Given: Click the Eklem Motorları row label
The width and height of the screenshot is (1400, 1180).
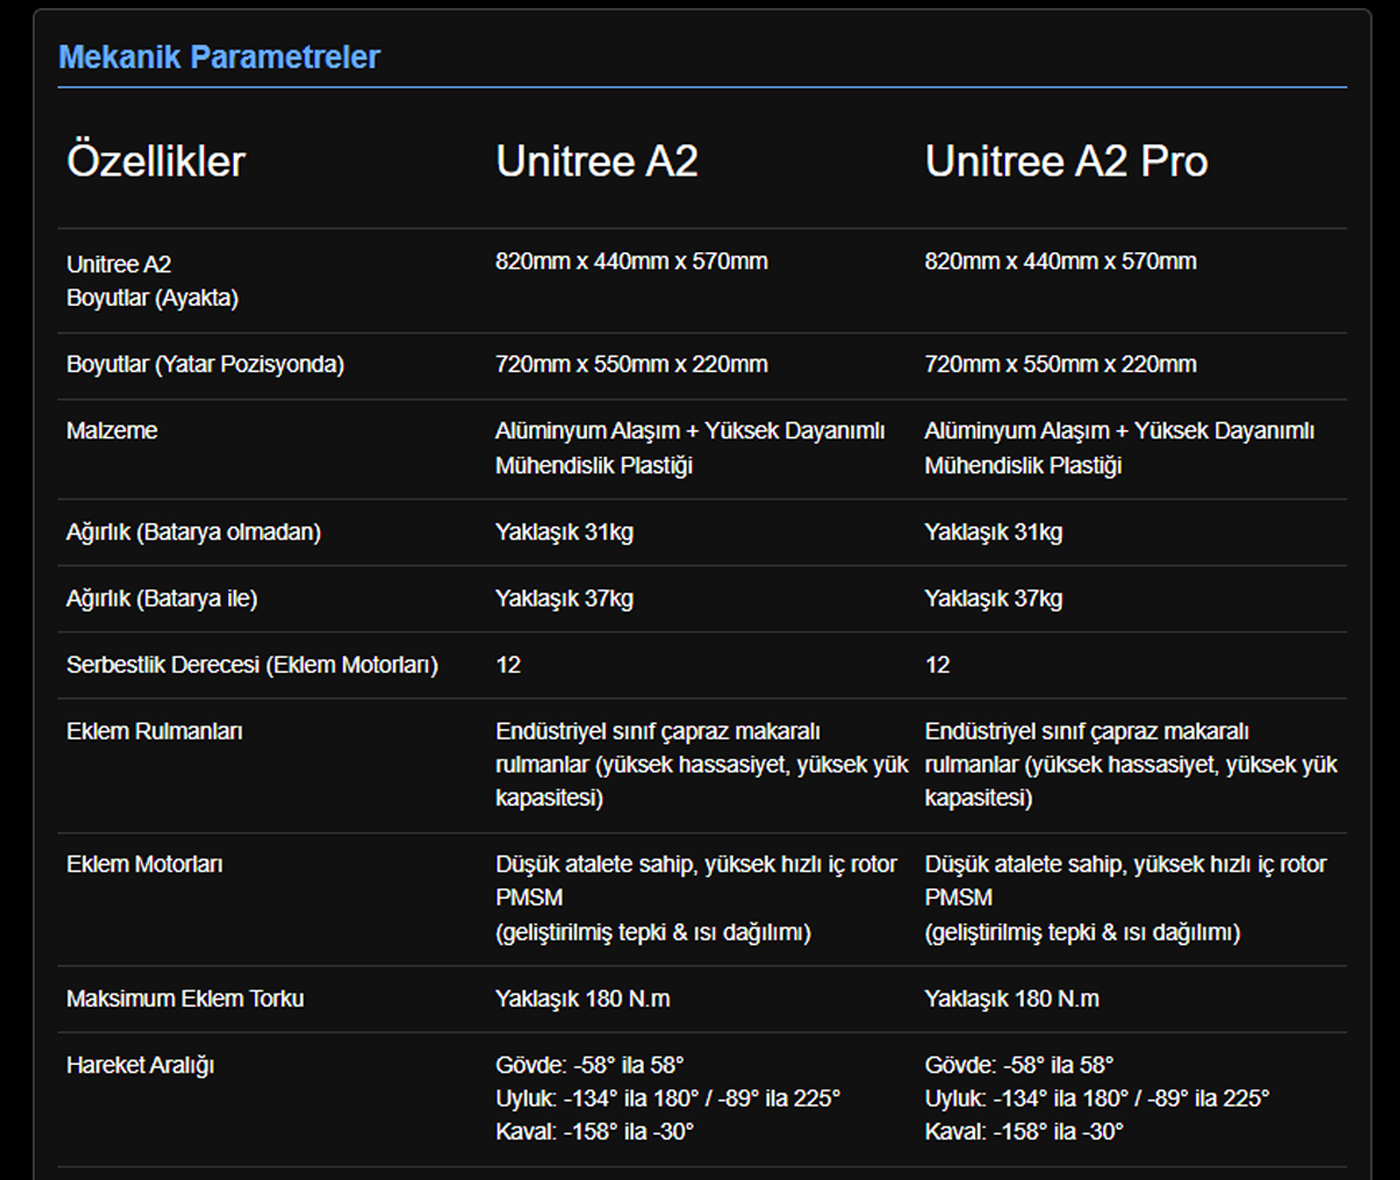Looking at the screenshot, I should [144, 864].
